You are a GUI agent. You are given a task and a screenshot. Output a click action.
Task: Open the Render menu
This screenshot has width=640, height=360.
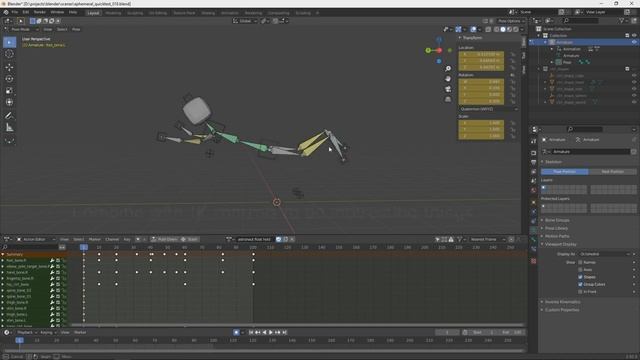40,12
